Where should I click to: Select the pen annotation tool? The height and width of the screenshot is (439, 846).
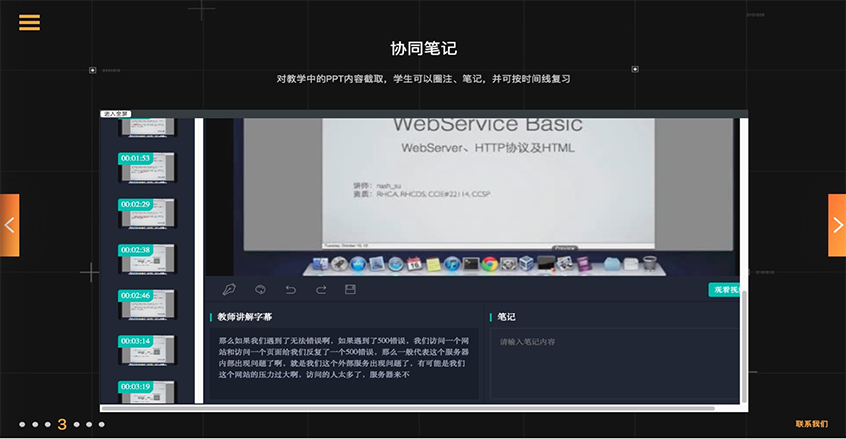point(229,290)
